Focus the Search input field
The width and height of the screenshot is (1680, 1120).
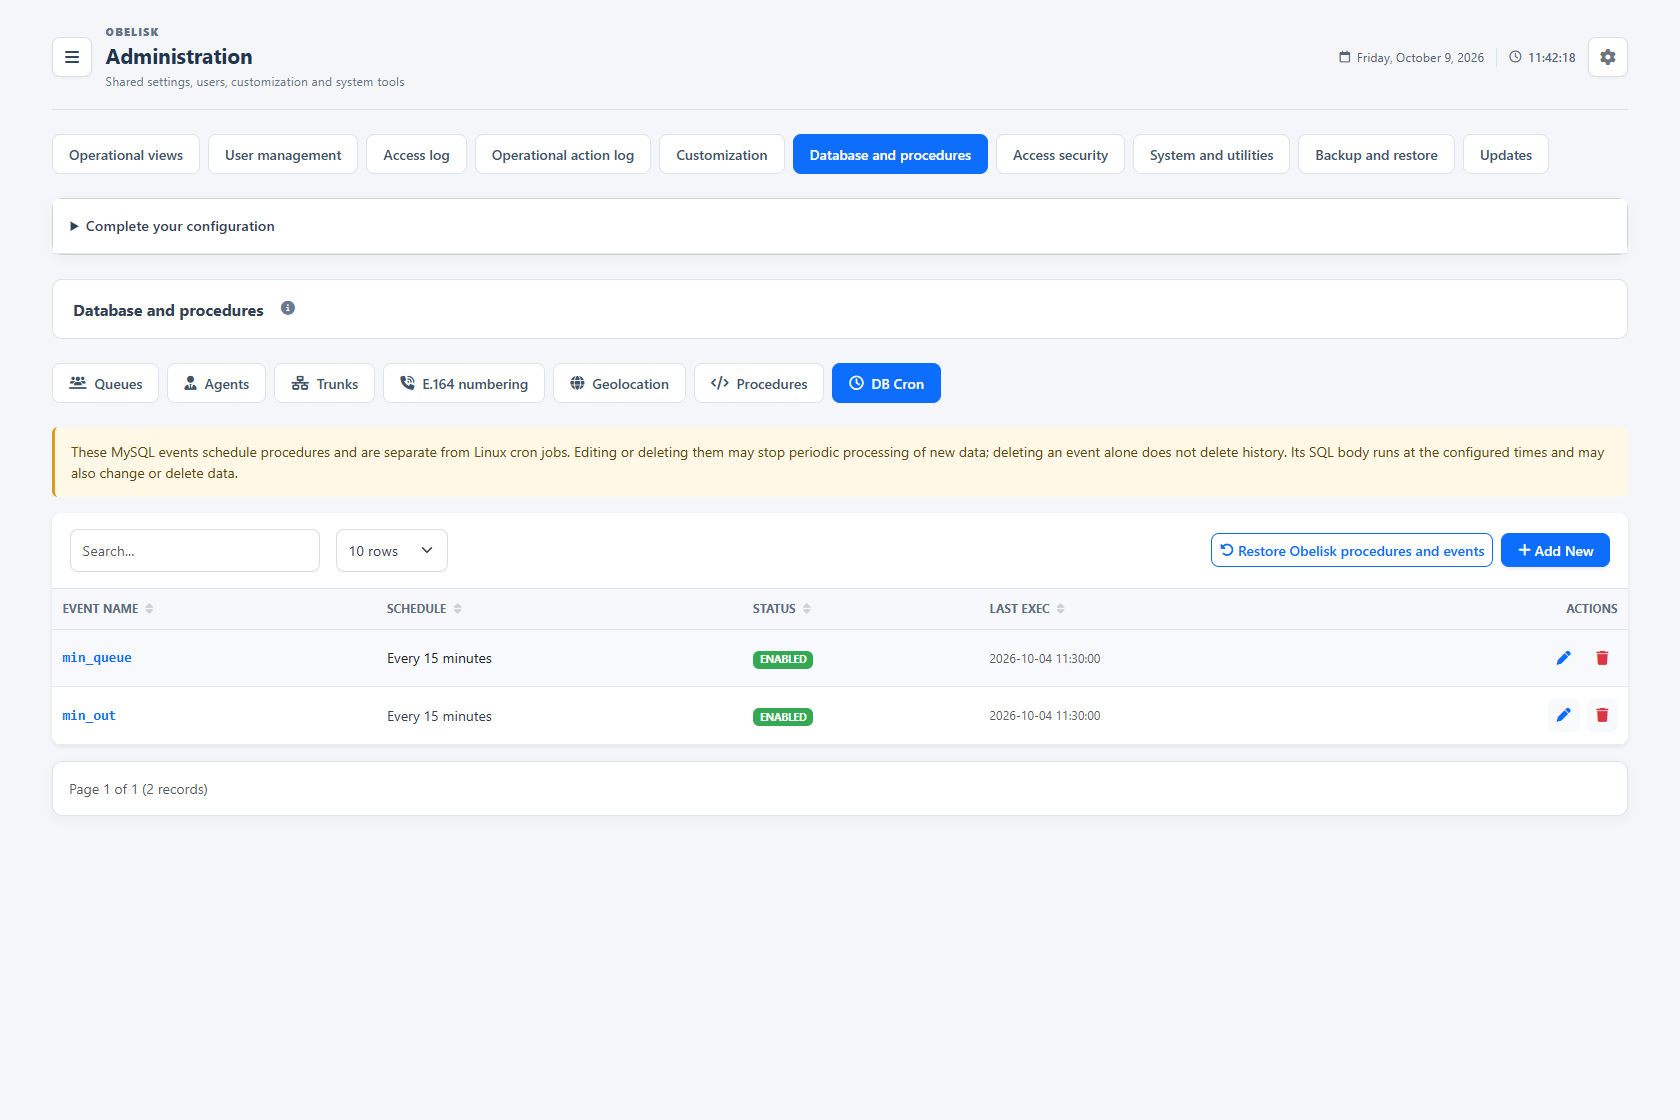tap(195, 551)
